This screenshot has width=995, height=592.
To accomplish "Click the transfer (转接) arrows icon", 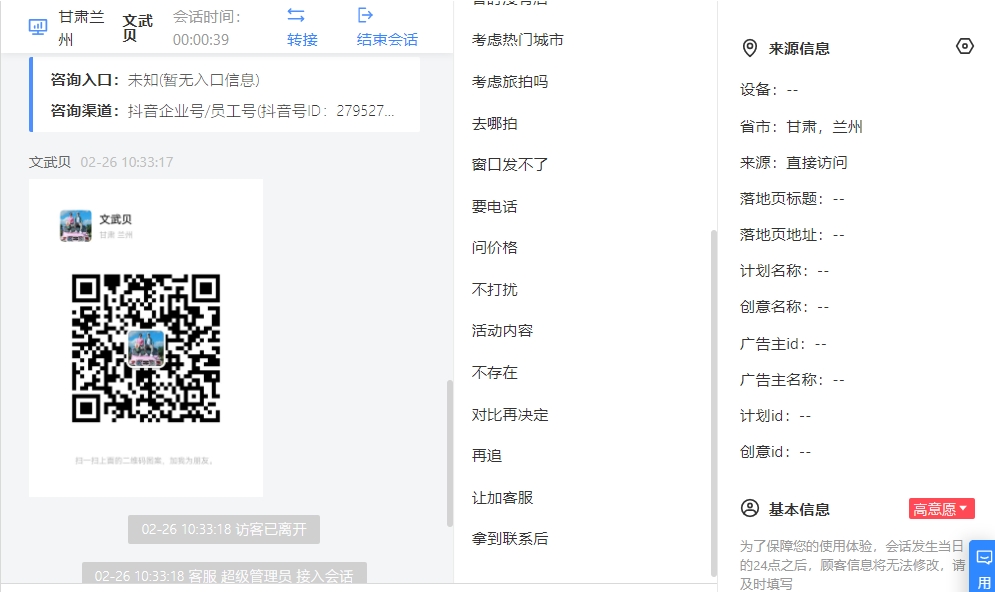I will tap(296, 15).
